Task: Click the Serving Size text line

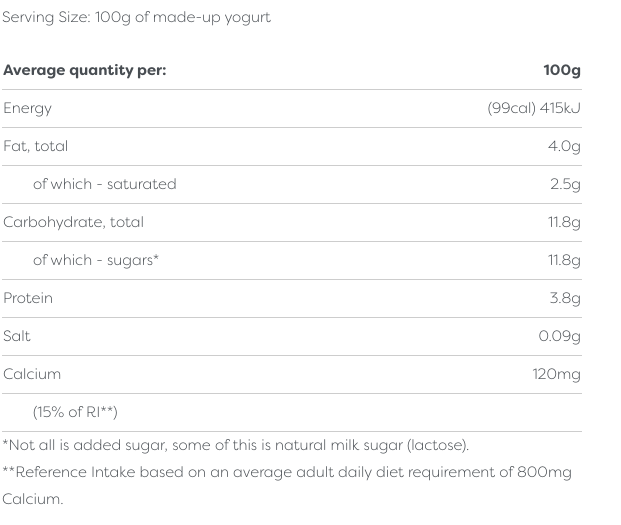Action: pos(137,17)
